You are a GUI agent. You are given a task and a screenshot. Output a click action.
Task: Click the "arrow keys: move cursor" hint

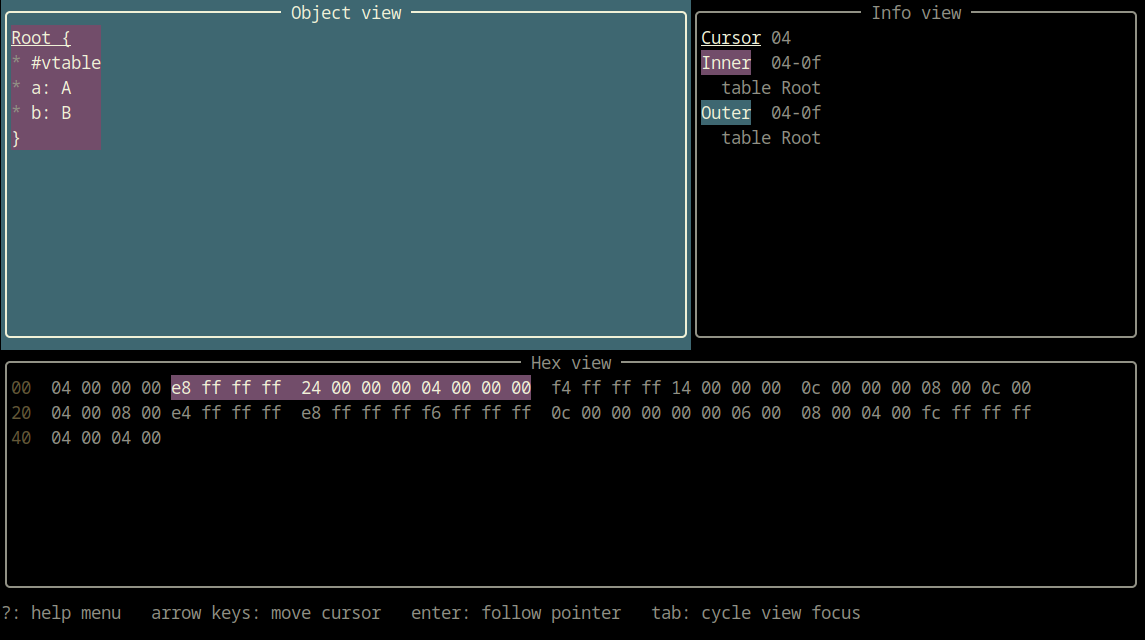click(x=266, y=613)
